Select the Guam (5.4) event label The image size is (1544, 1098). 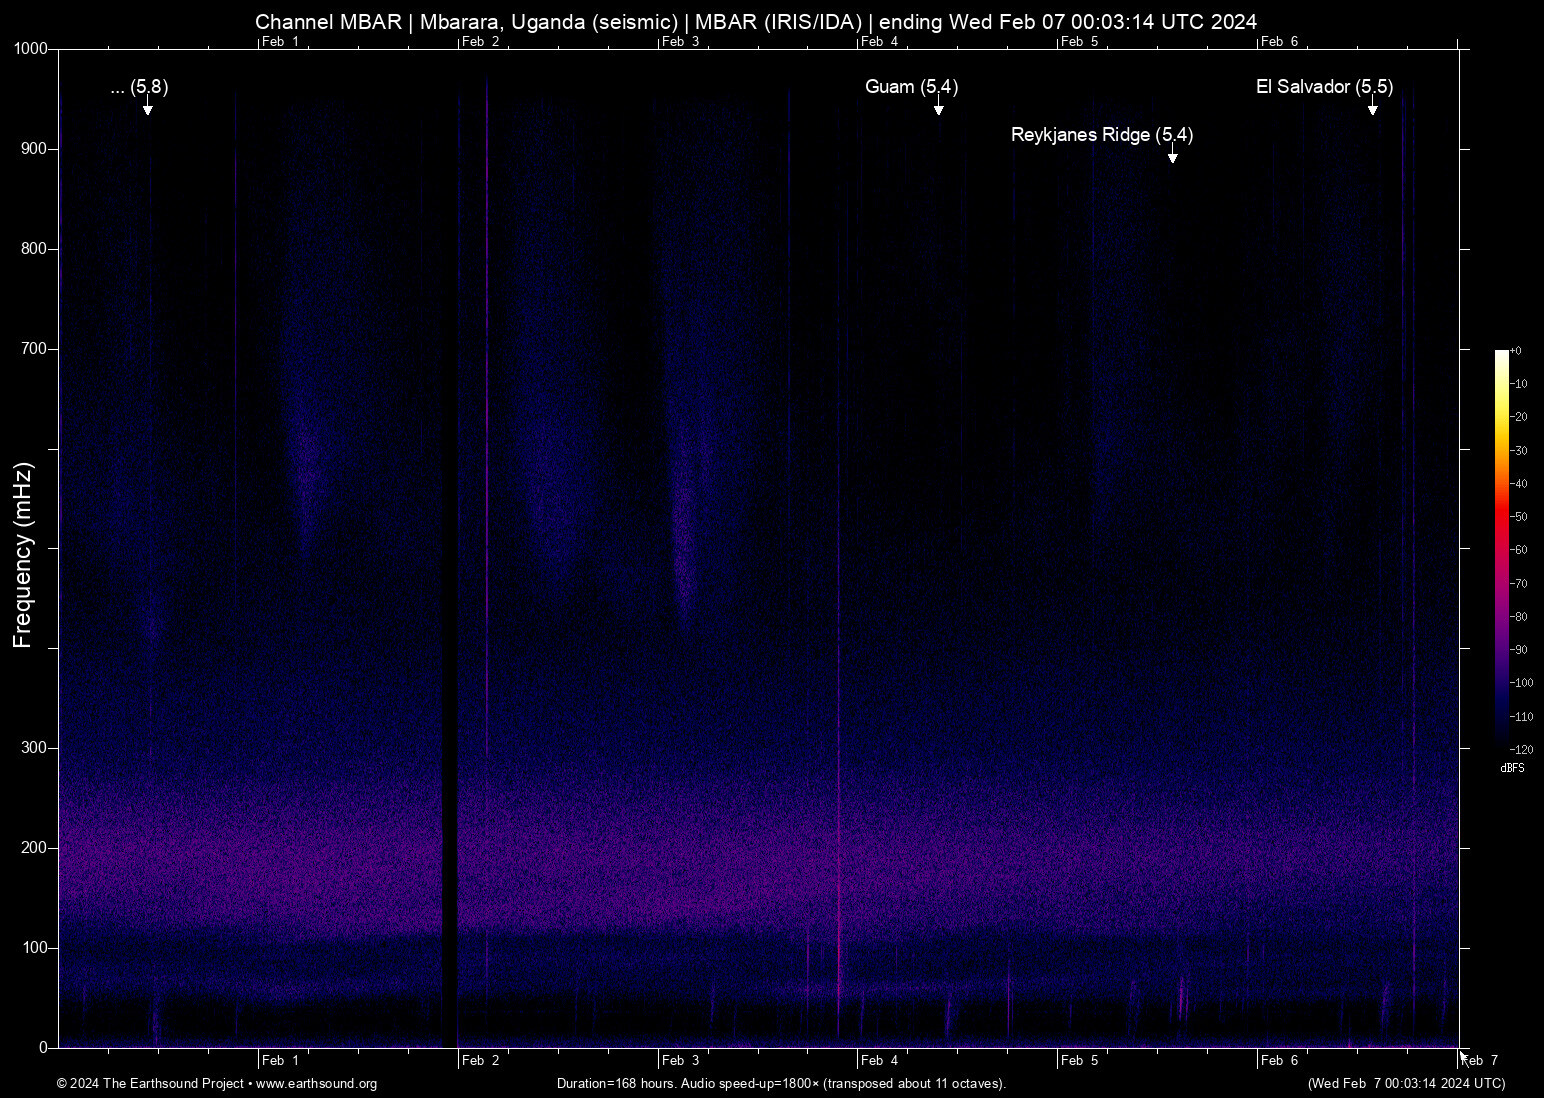coord(911,87)
